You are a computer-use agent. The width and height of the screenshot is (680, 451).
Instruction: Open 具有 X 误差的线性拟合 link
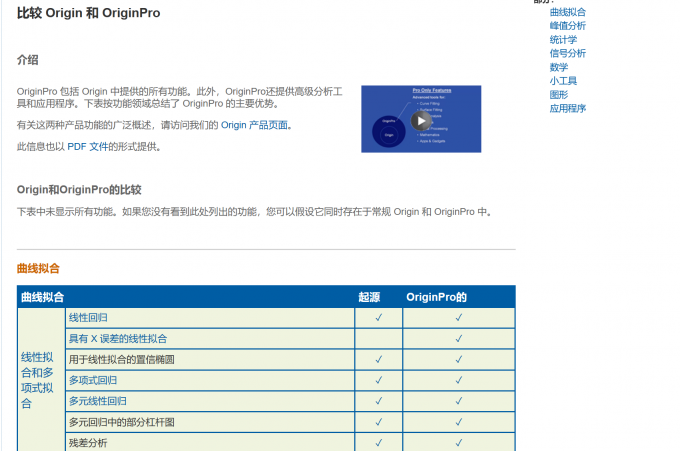[x=118, y=339]
